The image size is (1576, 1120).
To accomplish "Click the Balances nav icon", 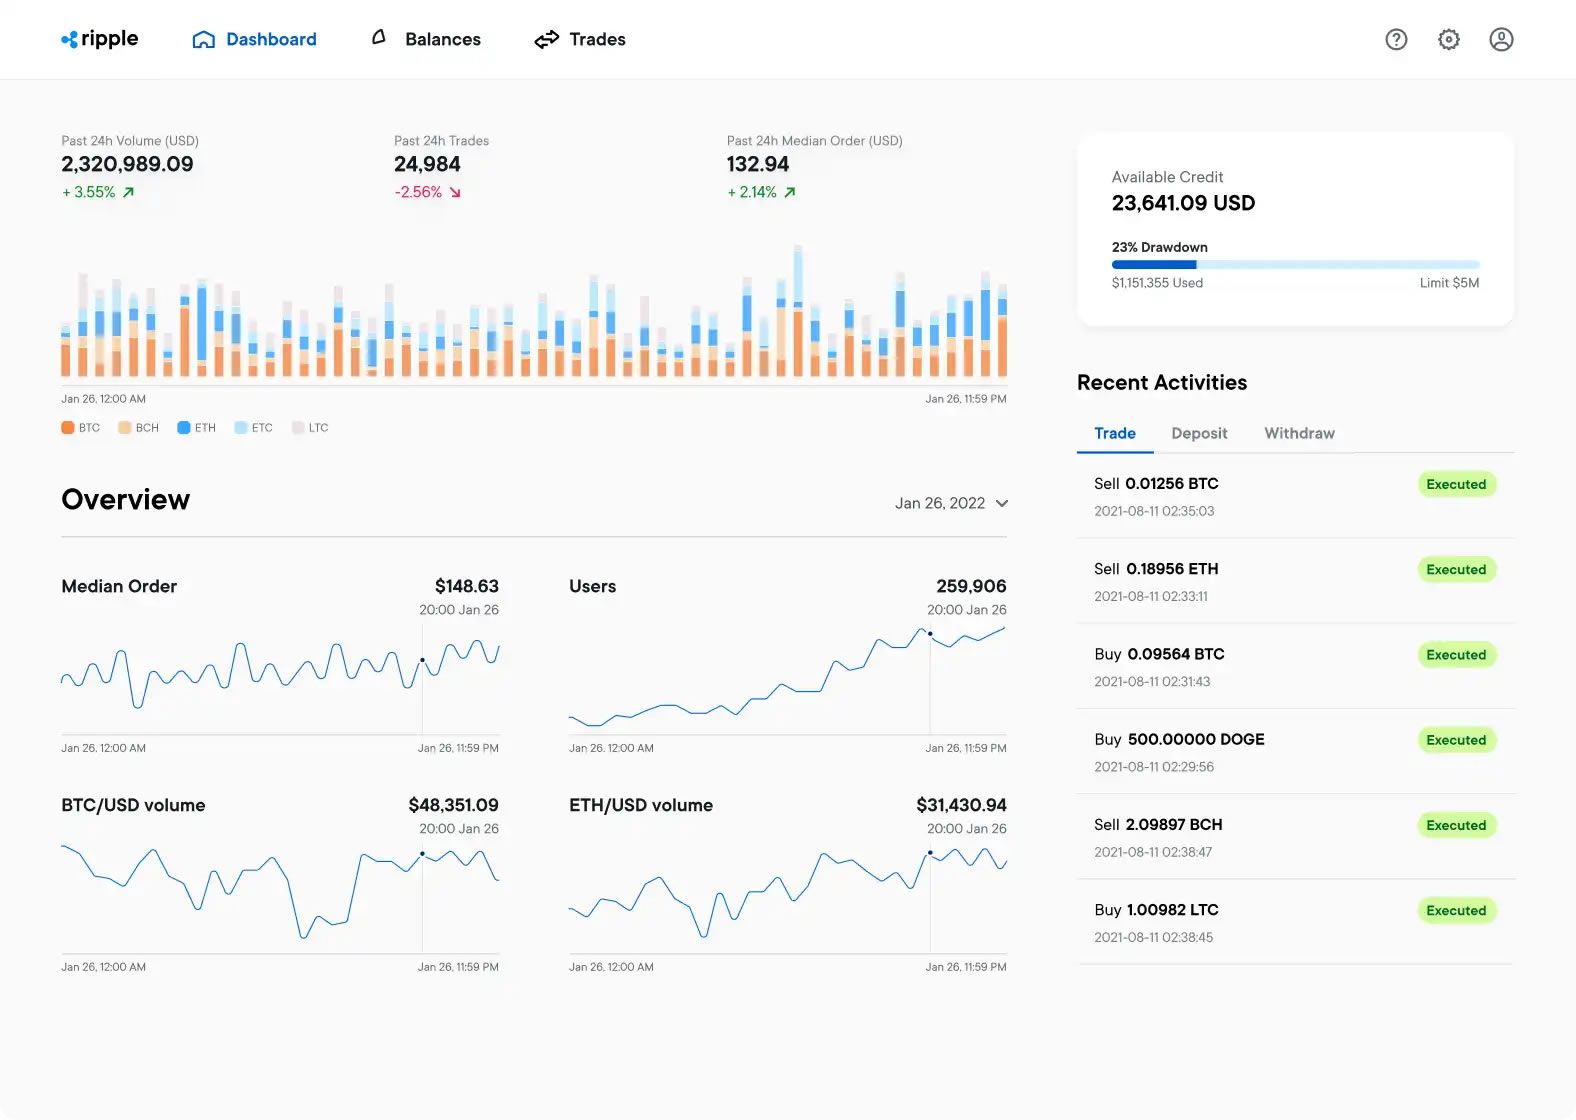I will pos(379,38).
